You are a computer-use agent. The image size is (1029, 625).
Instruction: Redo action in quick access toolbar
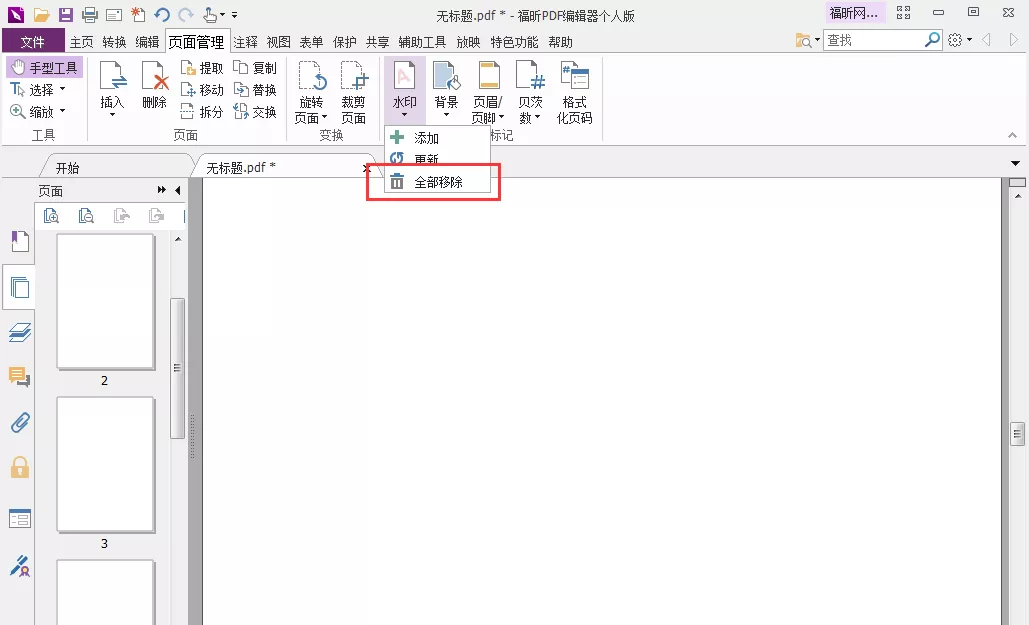coord(186,14)
